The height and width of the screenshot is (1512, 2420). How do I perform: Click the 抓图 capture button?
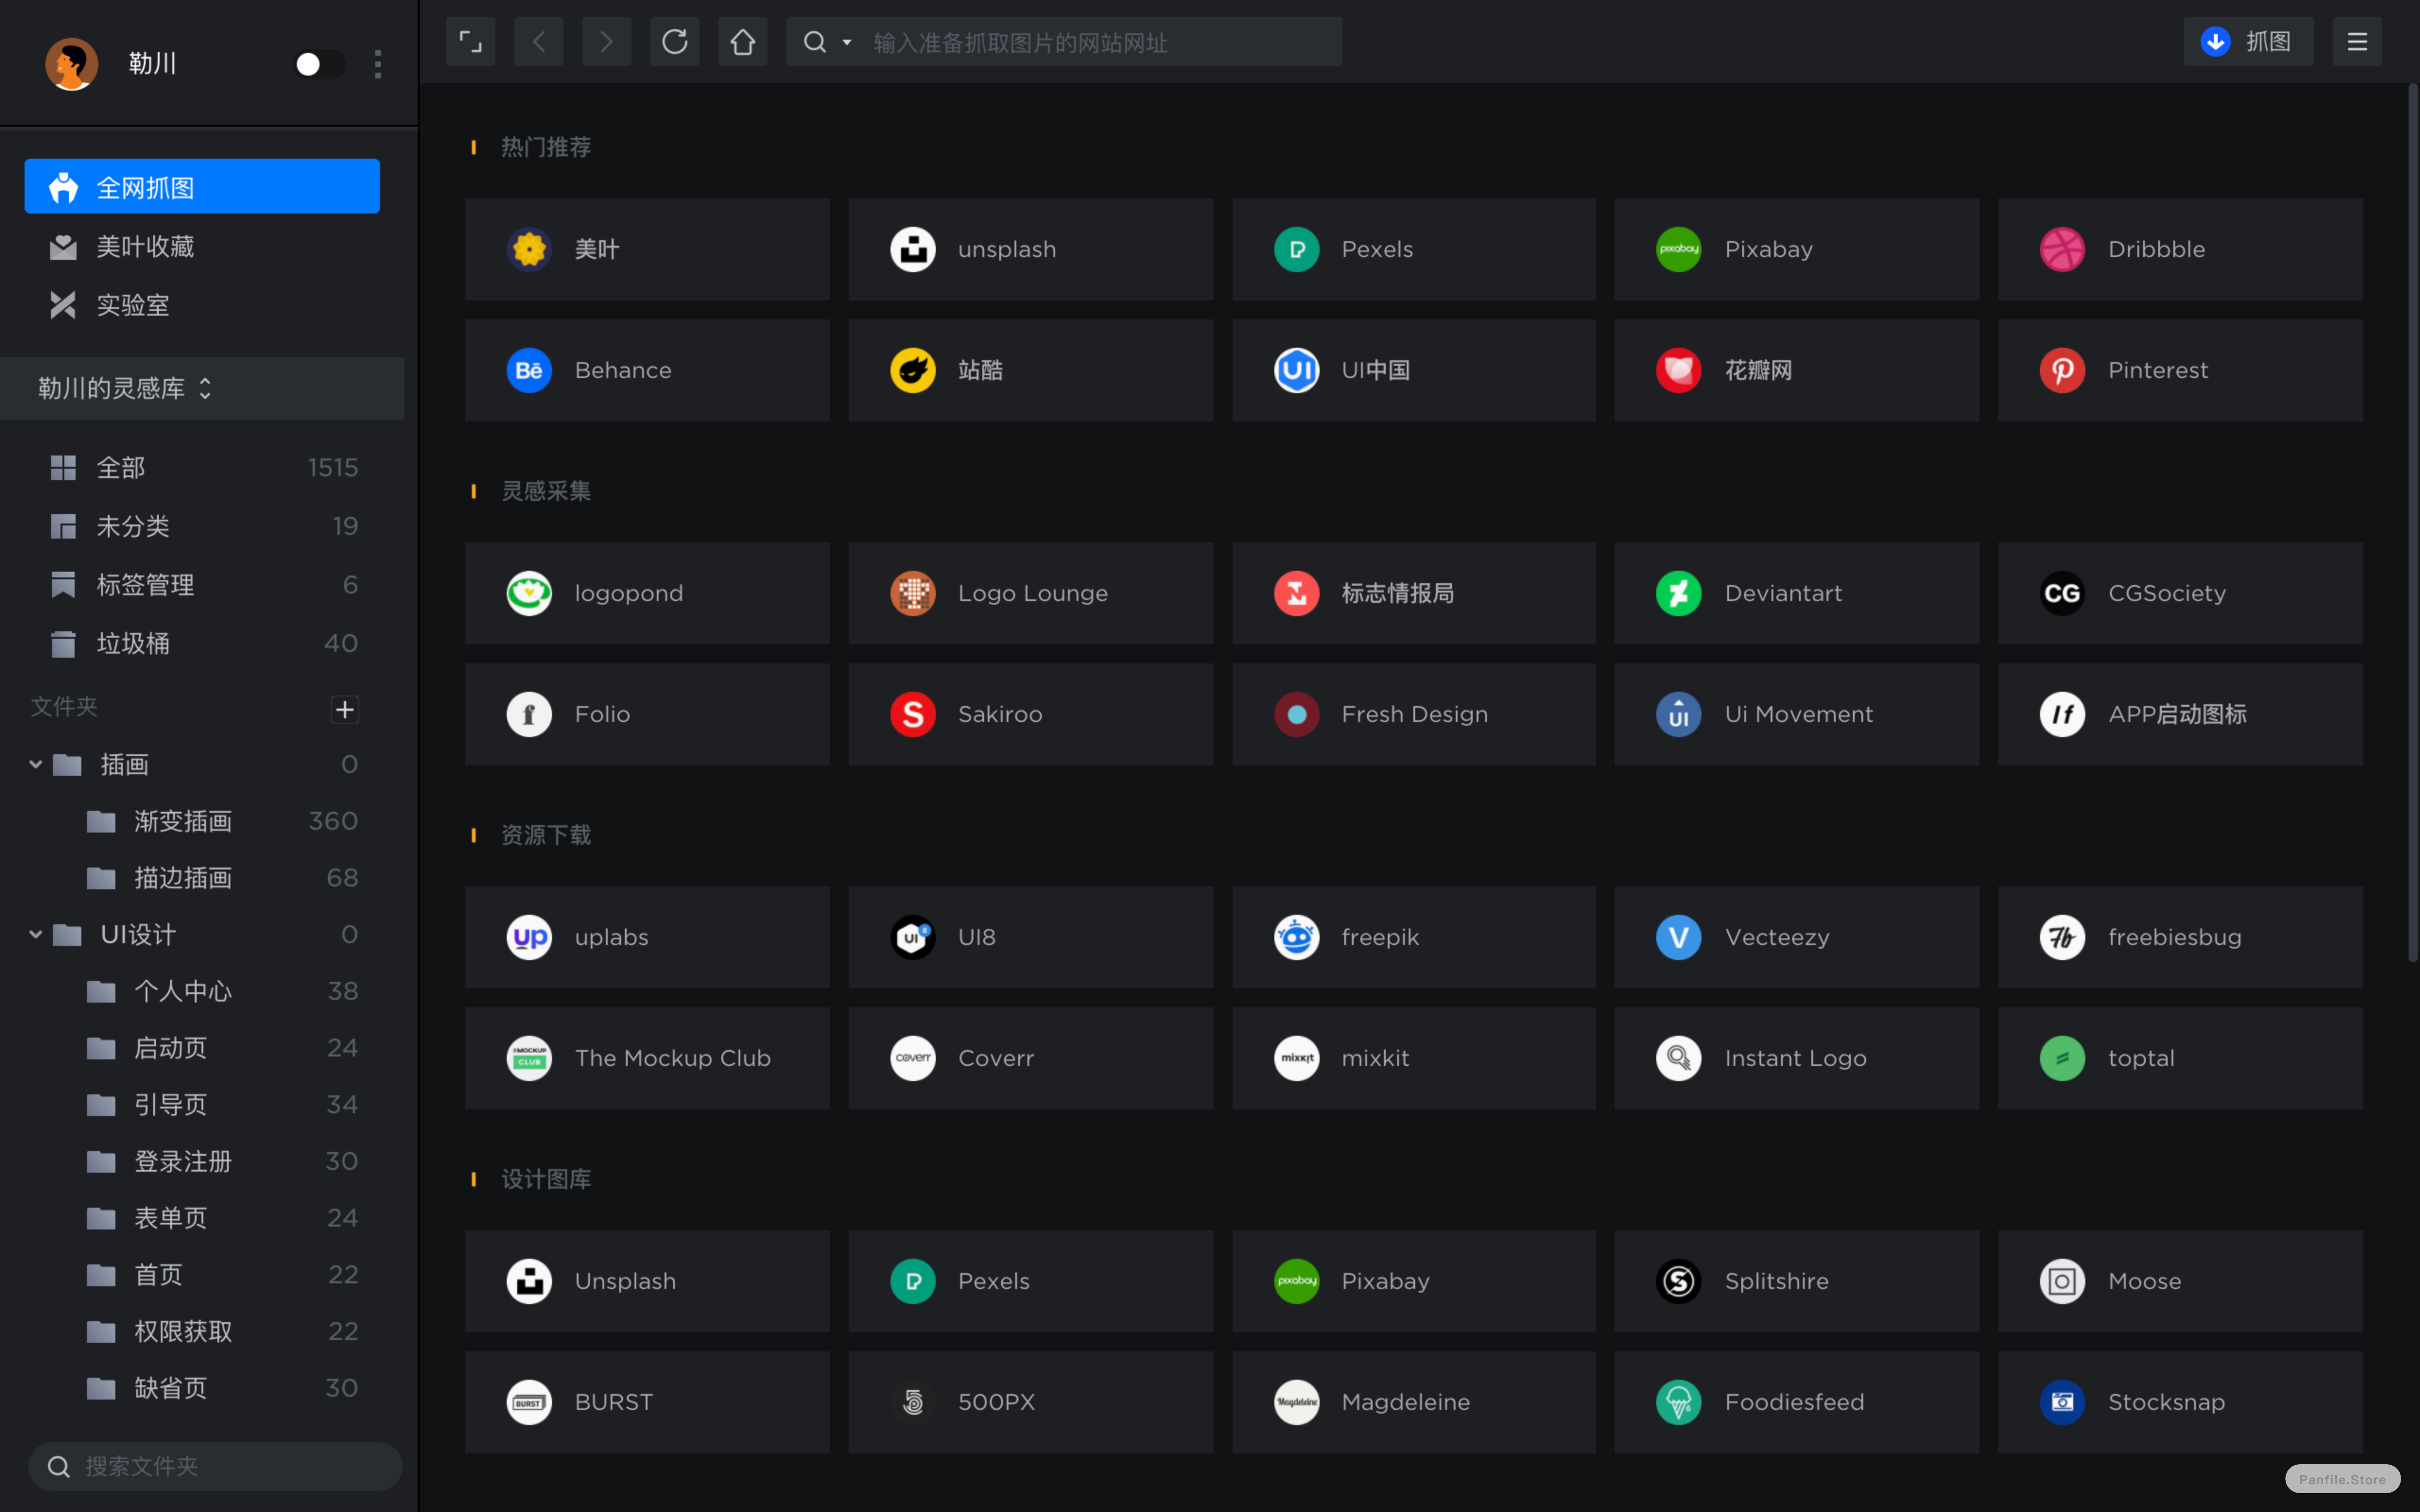pyautogui.click(x=2248, y=42)
